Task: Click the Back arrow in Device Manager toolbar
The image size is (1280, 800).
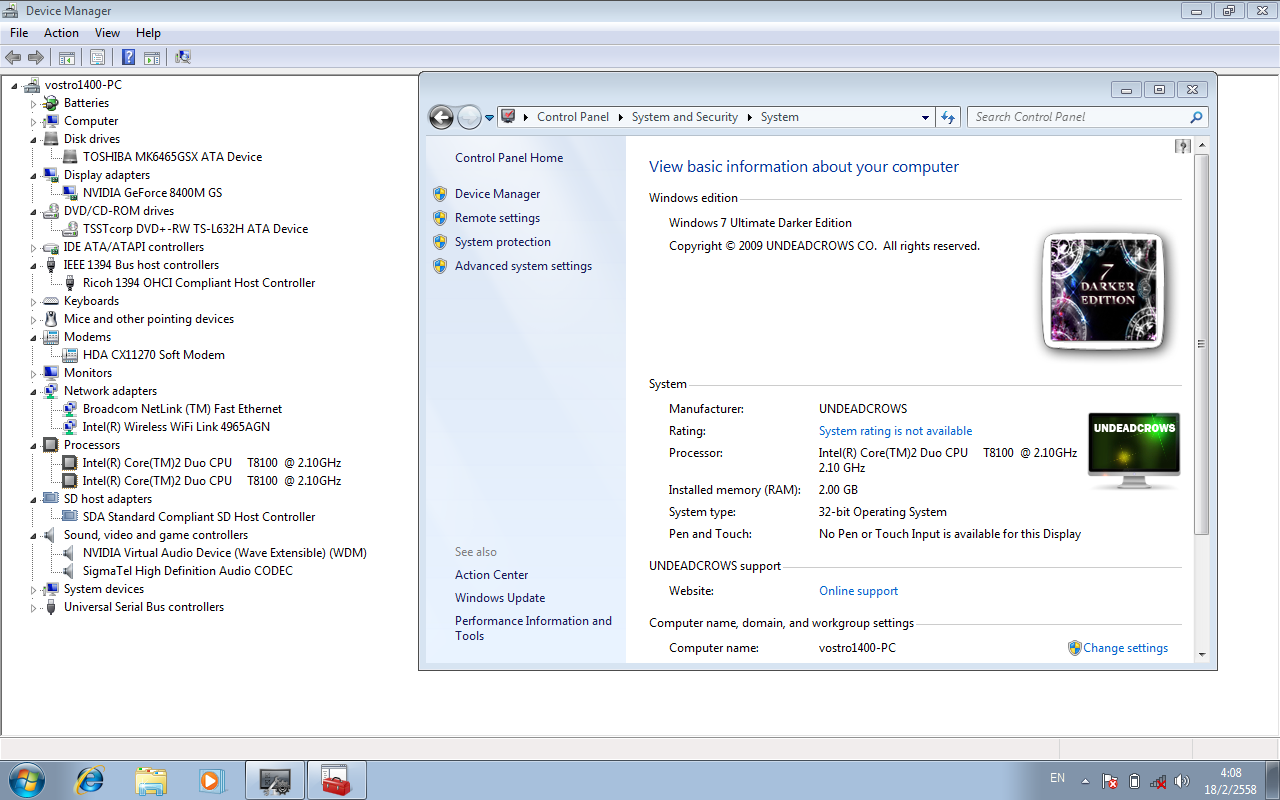Action: 14,57
